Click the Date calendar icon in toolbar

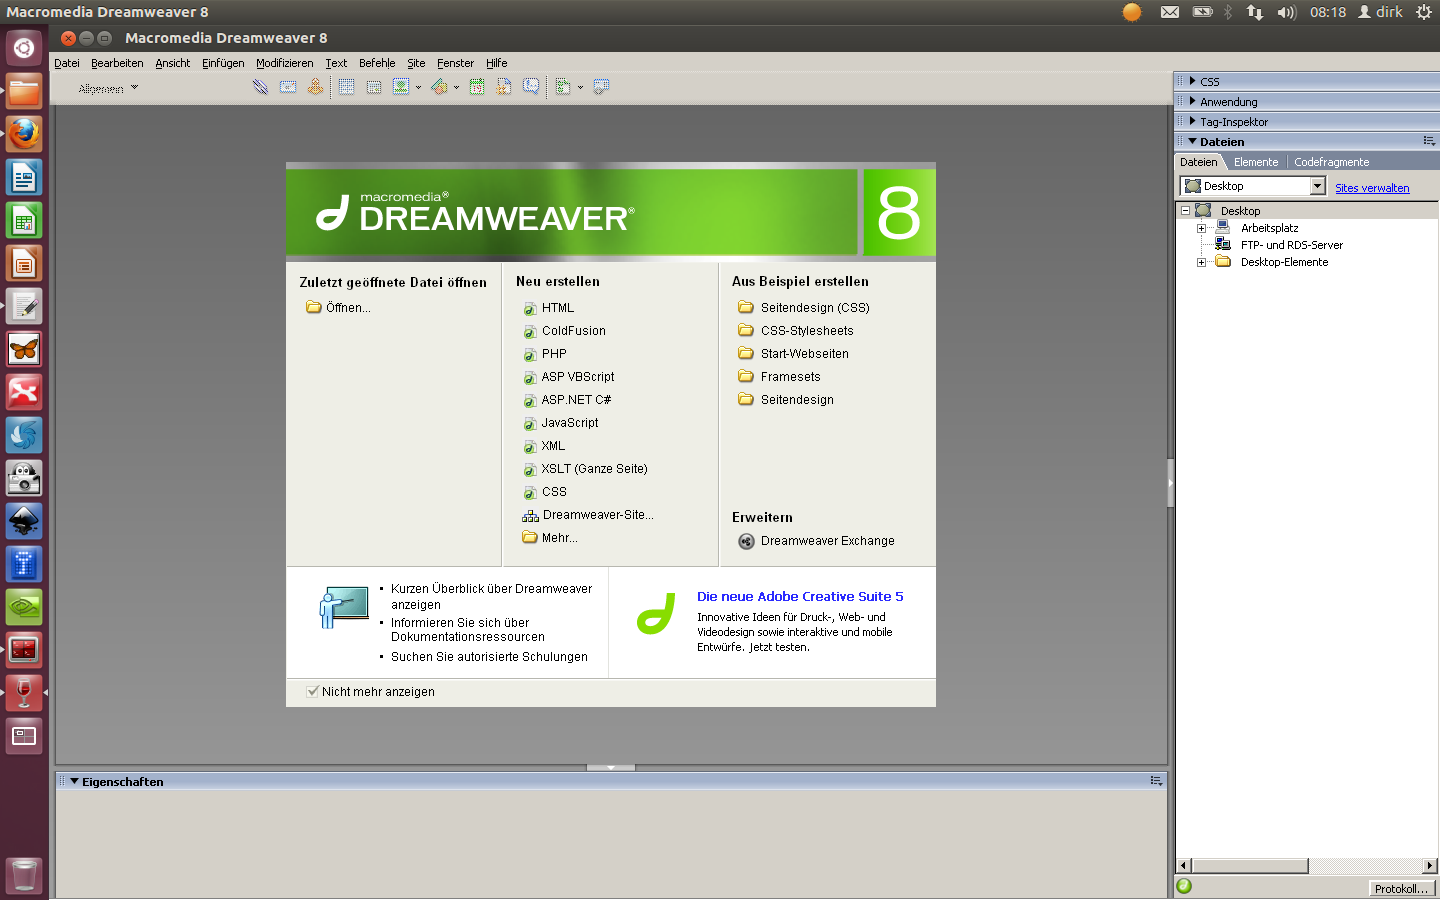pos(477,87)
